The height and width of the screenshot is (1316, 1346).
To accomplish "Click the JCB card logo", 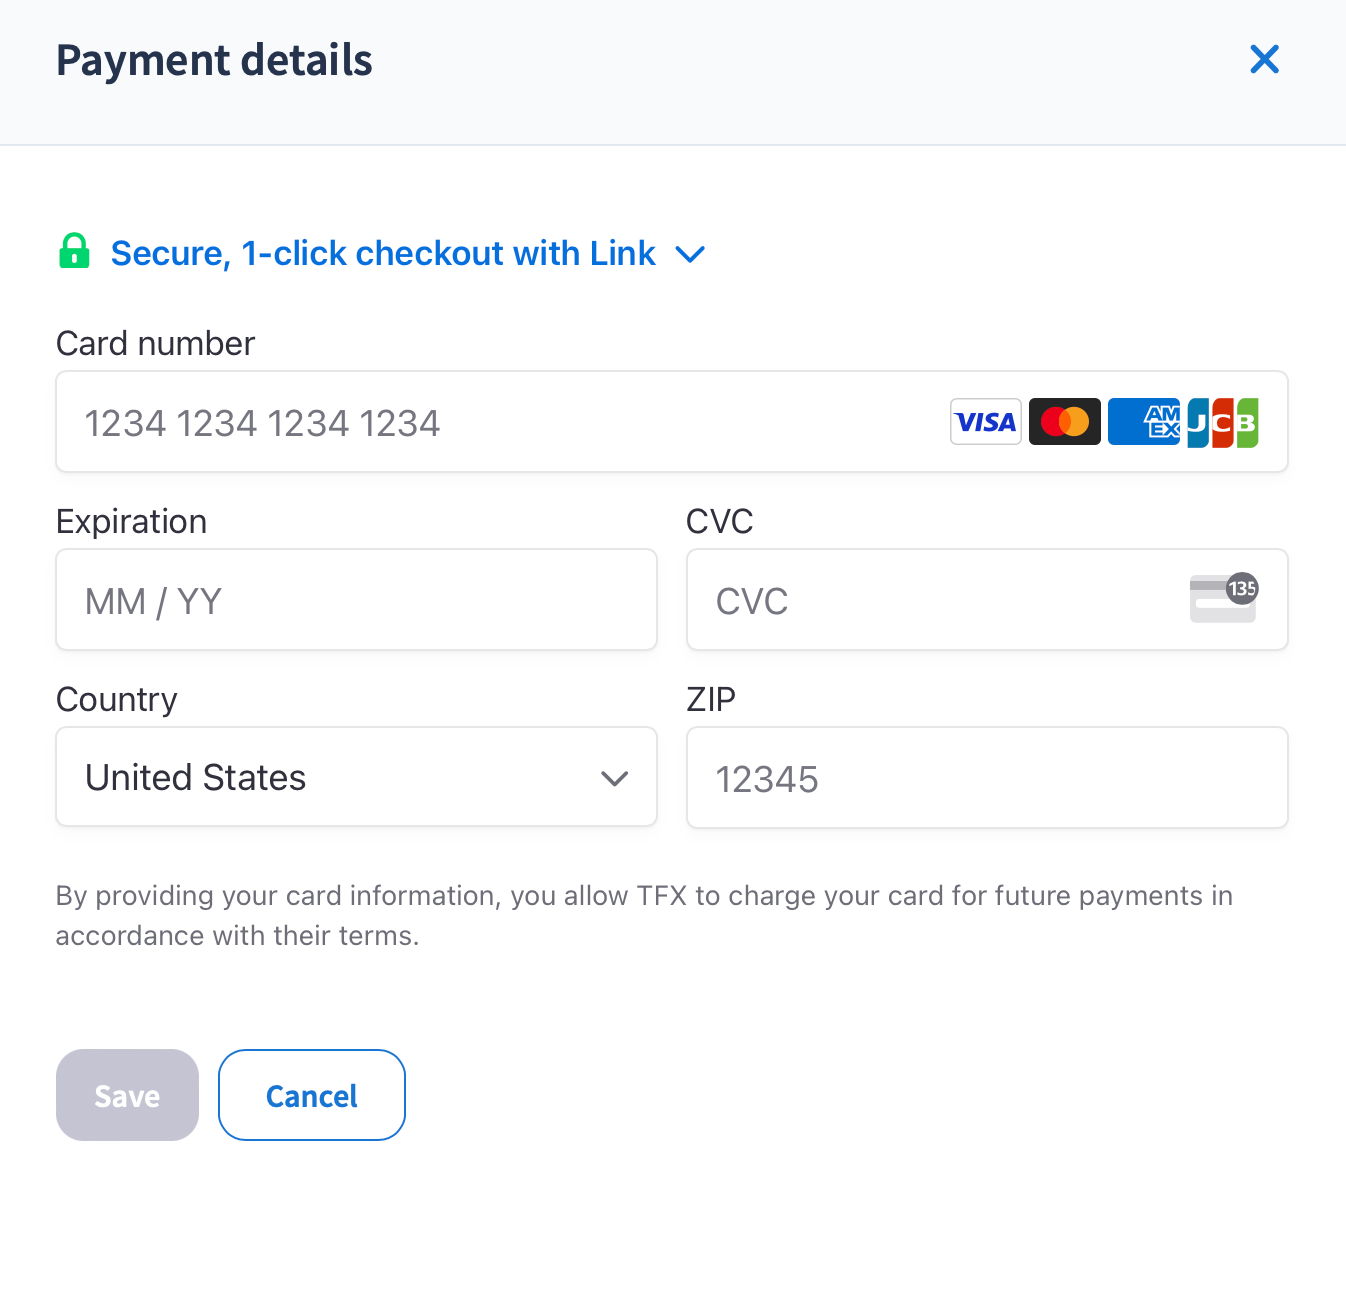I will tap(1222, 422).
